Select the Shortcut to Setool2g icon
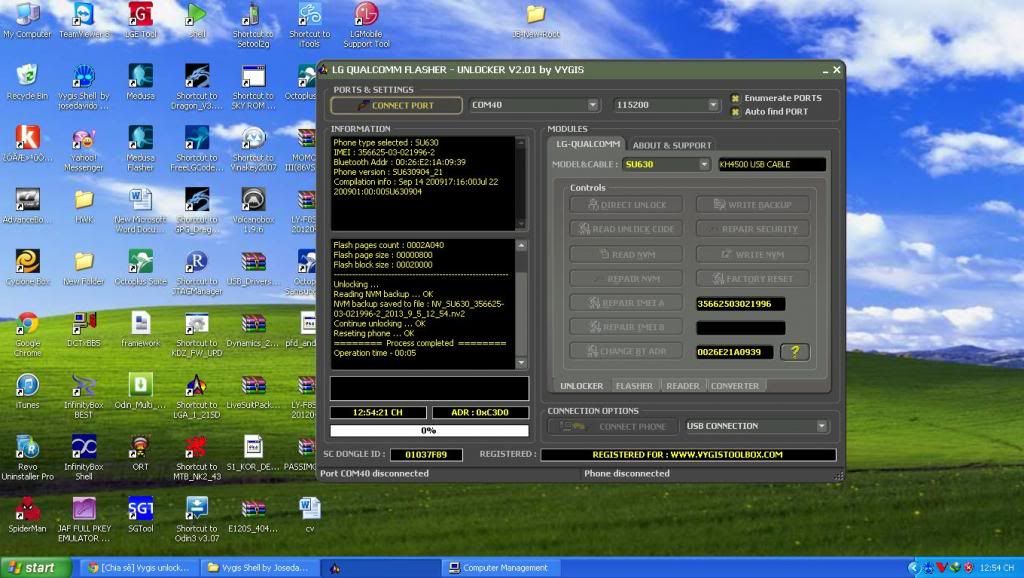 tap(253, 25)
